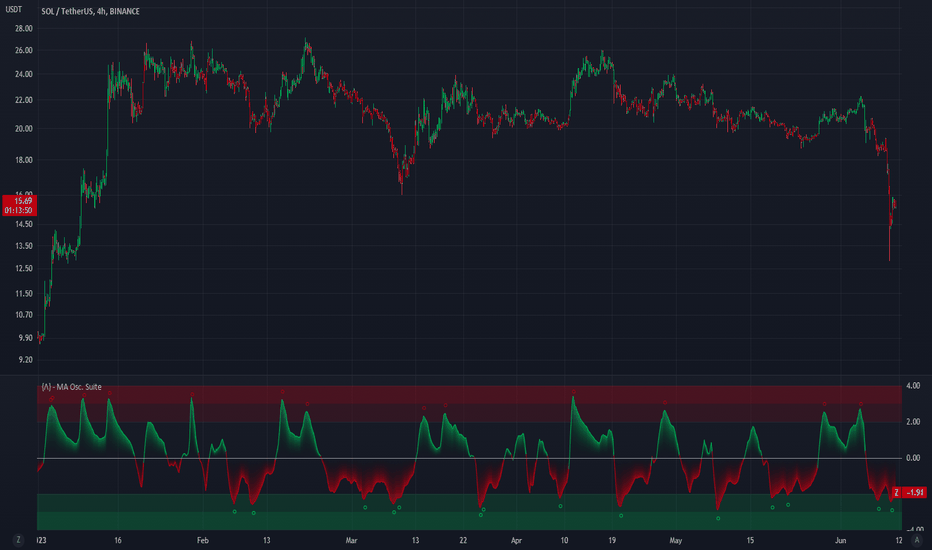Screen dimensions: 932x550
Task: Click the 12 date label on the time axis
Action: tap(899, 540)
